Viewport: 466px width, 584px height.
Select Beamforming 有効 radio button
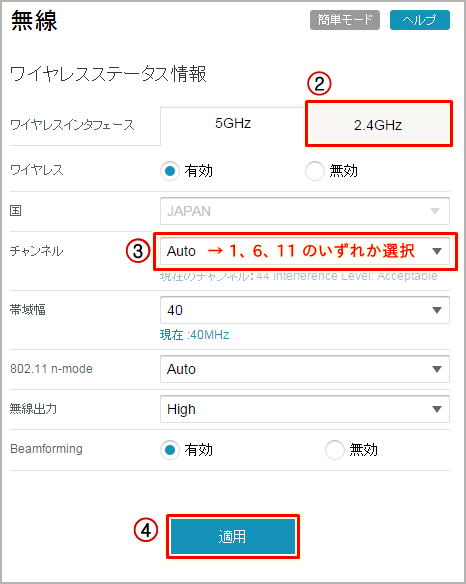coord(170,450)
